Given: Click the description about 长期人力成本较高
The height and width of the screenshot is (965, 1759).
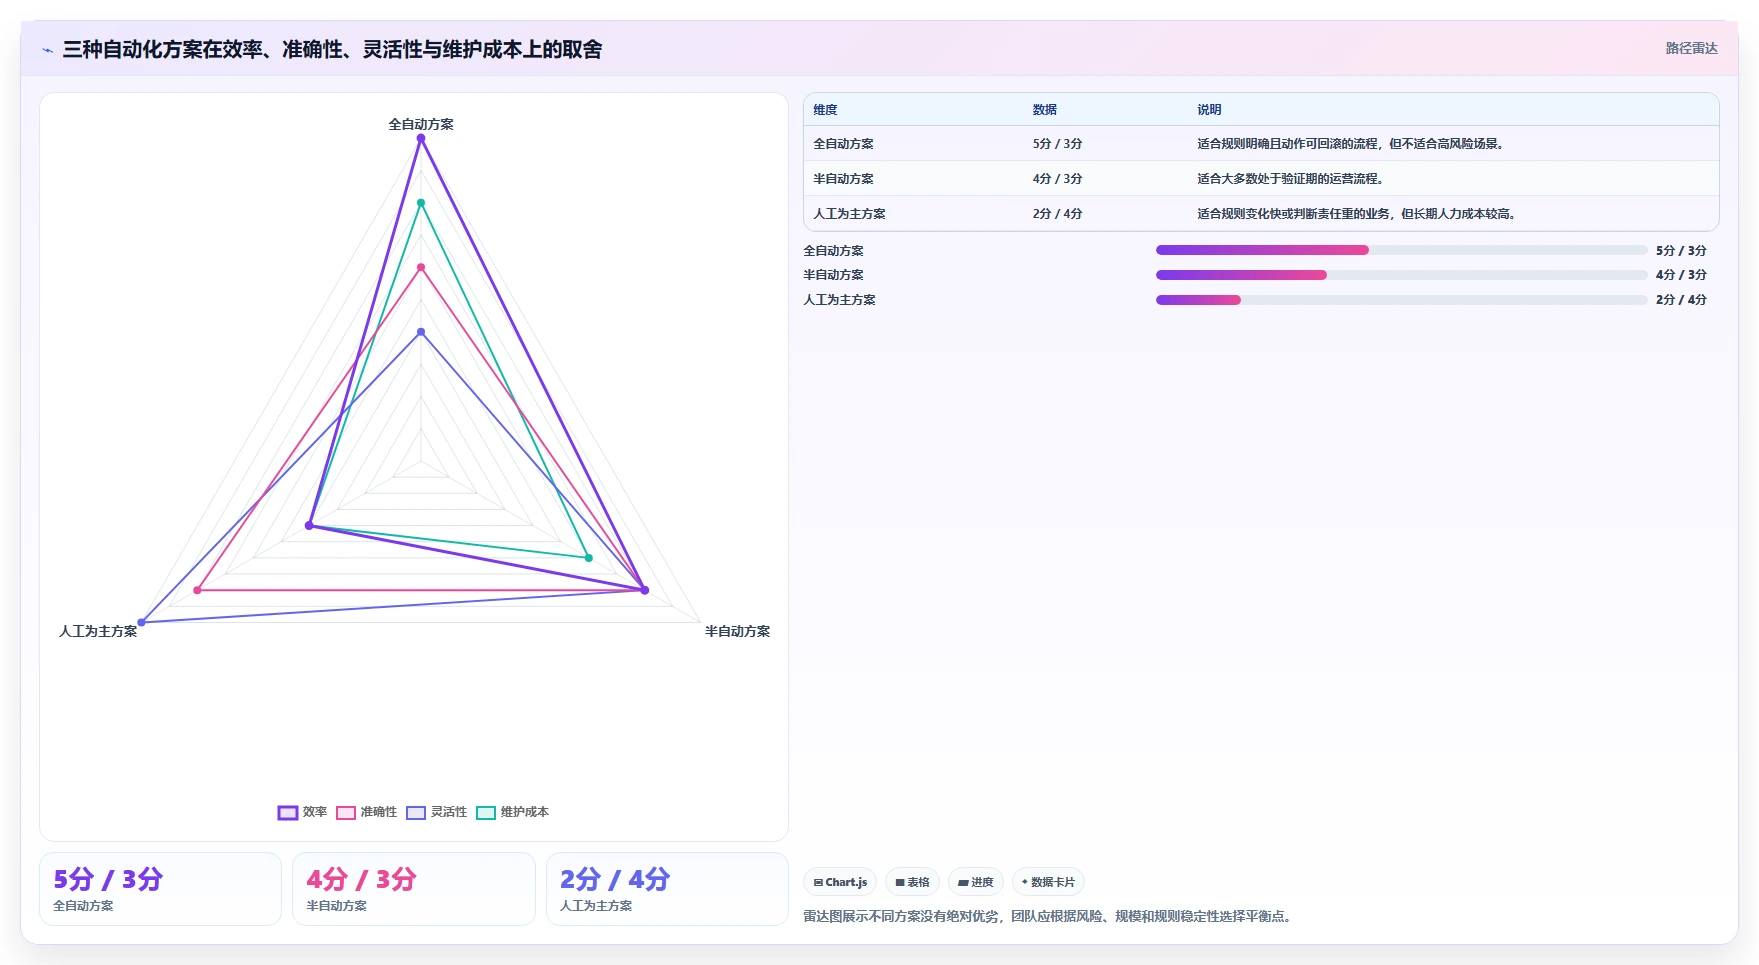Looking at the screenshot, I should click(x=1357, y=214).
